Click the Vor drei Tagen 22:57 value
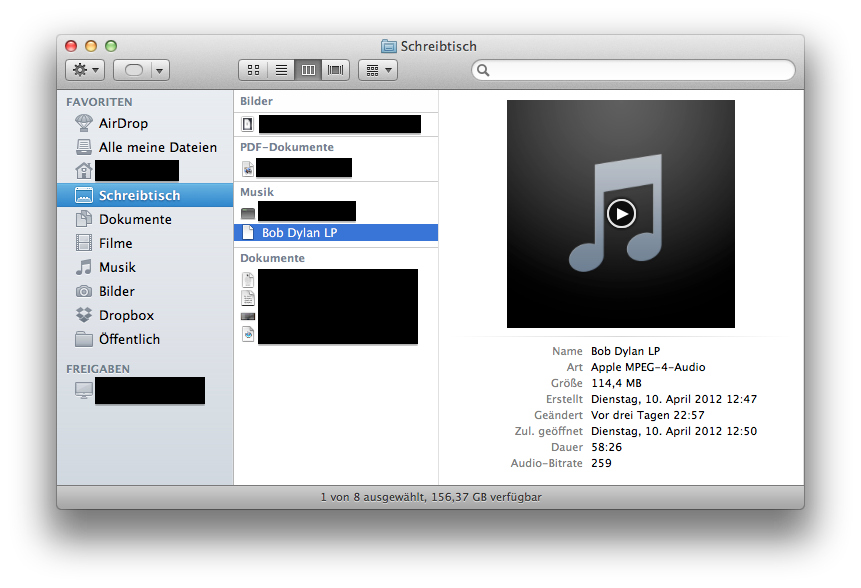 [647, 415]
